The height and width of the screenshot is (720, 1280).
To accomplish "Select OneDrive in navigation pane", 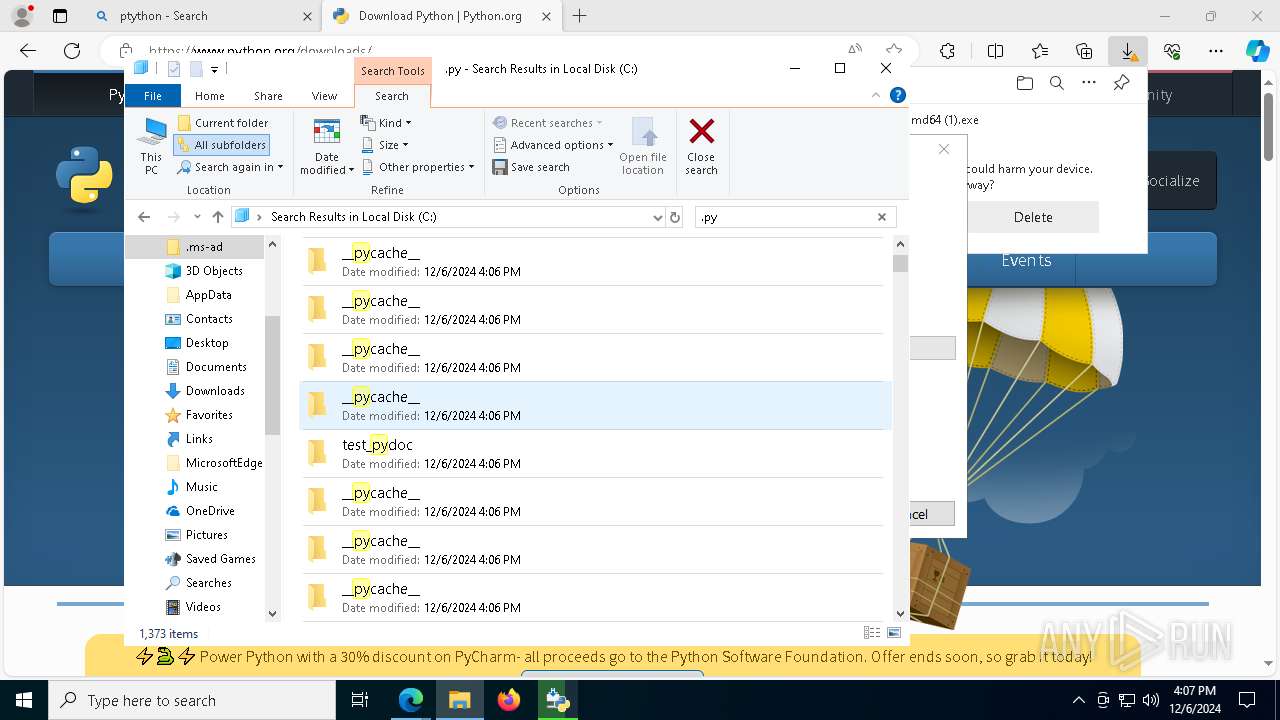I will pos(209,511).
